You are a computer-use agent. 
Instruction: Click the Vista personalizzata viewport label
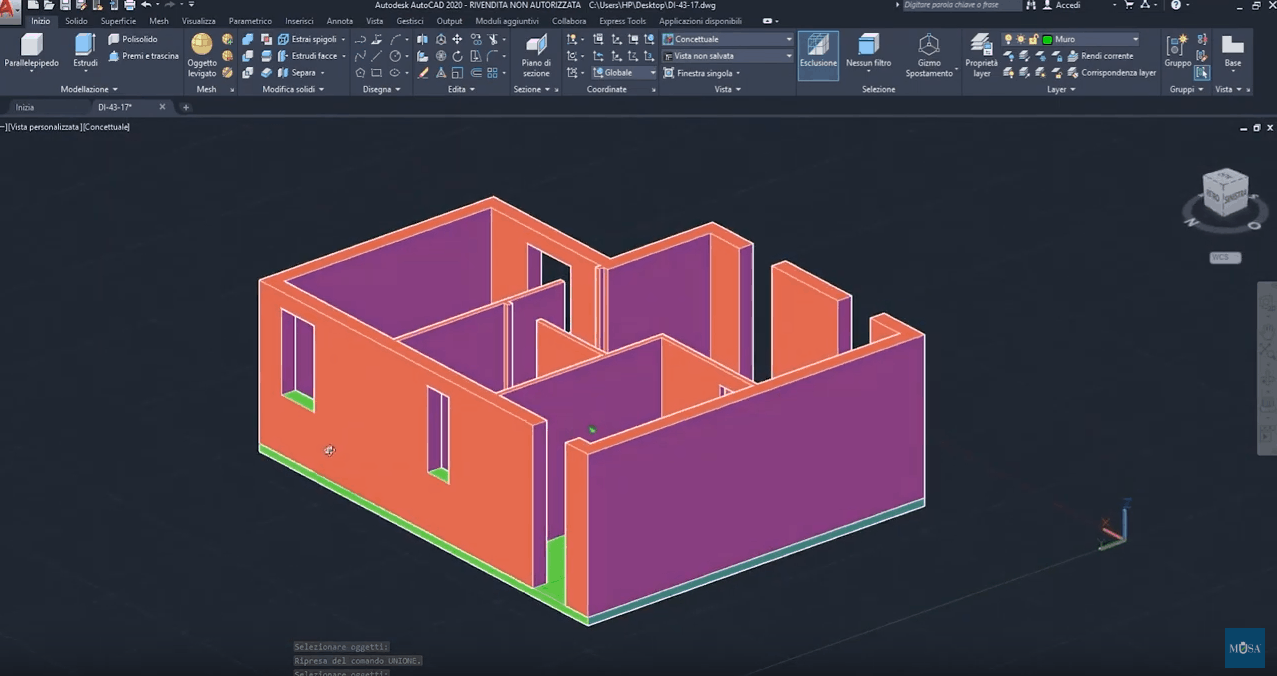pyautogui.click(x=46, y=127)
